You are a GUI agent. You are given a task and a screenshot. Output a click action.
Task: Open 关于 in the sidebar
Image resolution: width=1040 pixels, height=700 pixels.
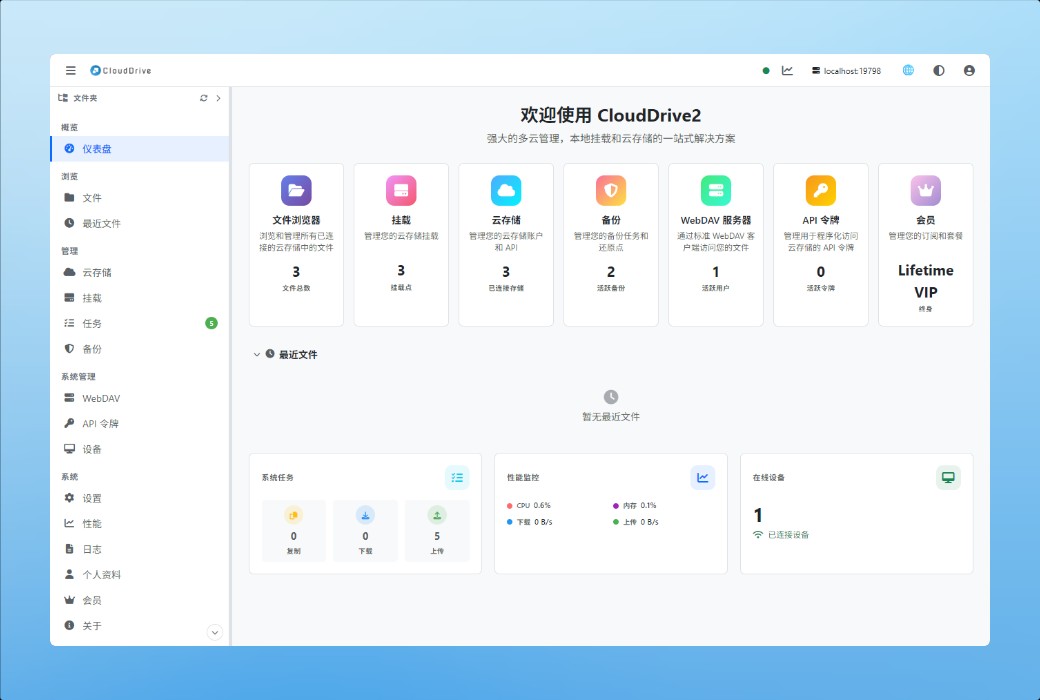(x=140, y=626)
